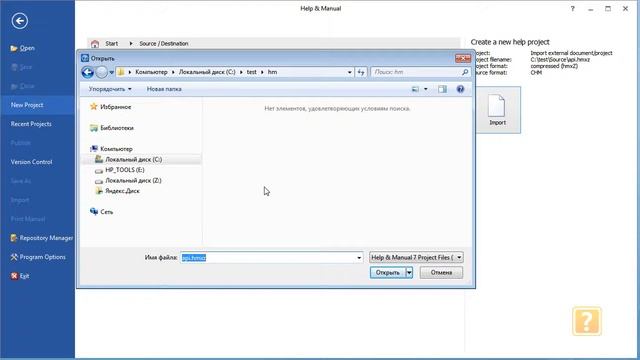Expand the file name history dropdown
This screenshot has width=640, height=360.
(359, 258)
